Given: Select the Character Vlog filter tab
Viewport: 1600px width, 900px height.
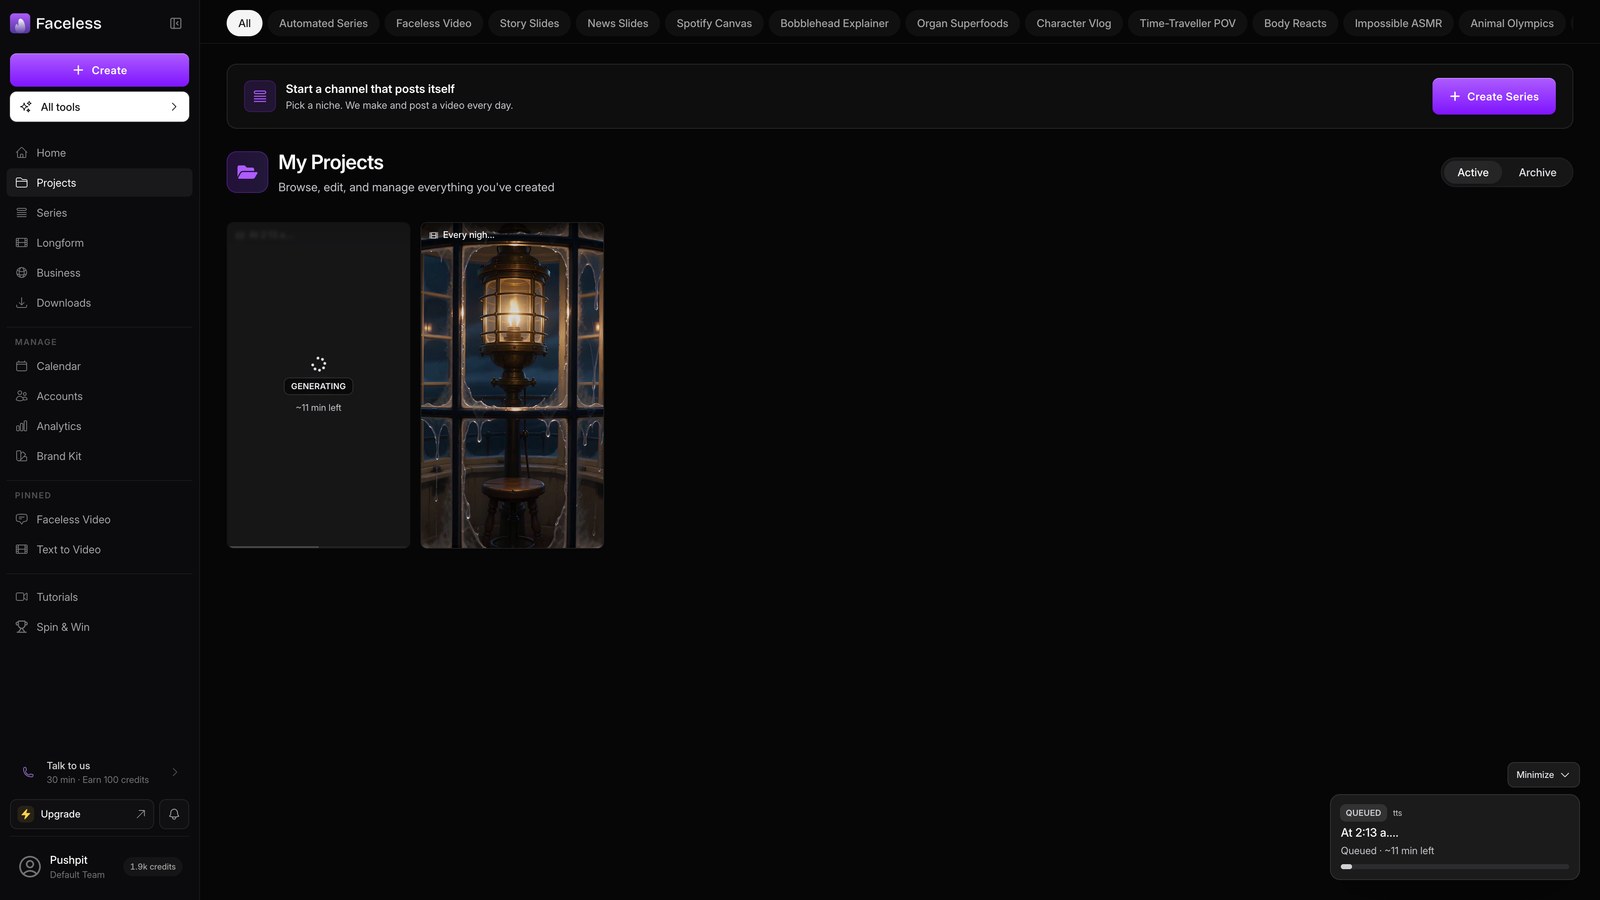Looking at the screenshot, I should tap(1073, 23).
